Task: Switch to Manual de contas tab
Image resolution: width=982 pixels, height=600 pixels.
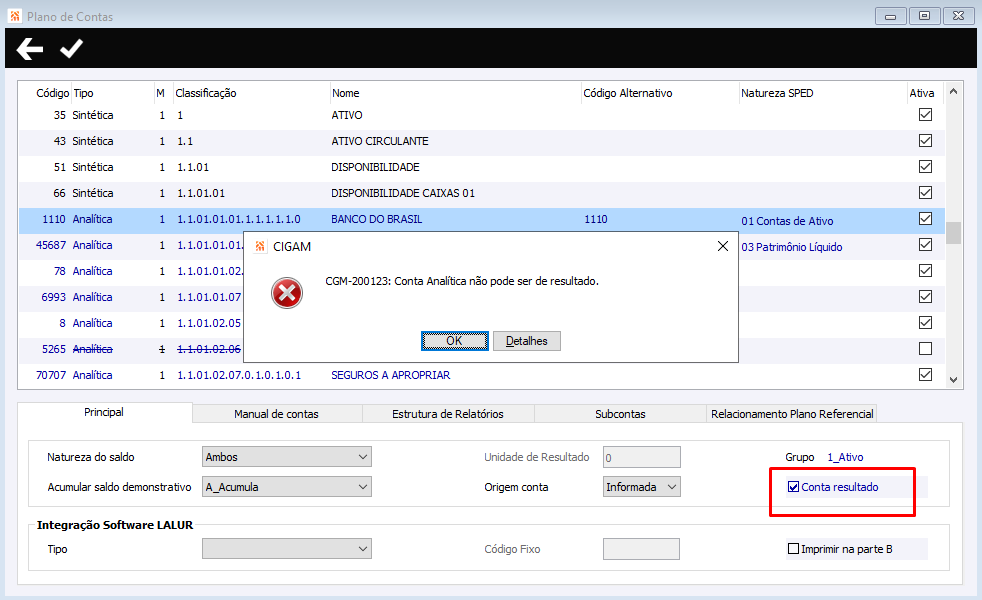Action: pos(276,414)
